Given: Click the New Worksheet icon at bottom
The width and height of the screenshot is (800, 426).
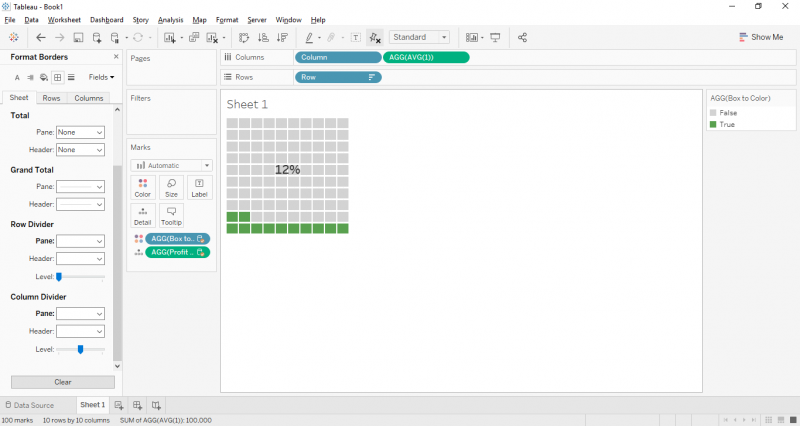Looking at the screenshot, I should (x=119, y=405).
